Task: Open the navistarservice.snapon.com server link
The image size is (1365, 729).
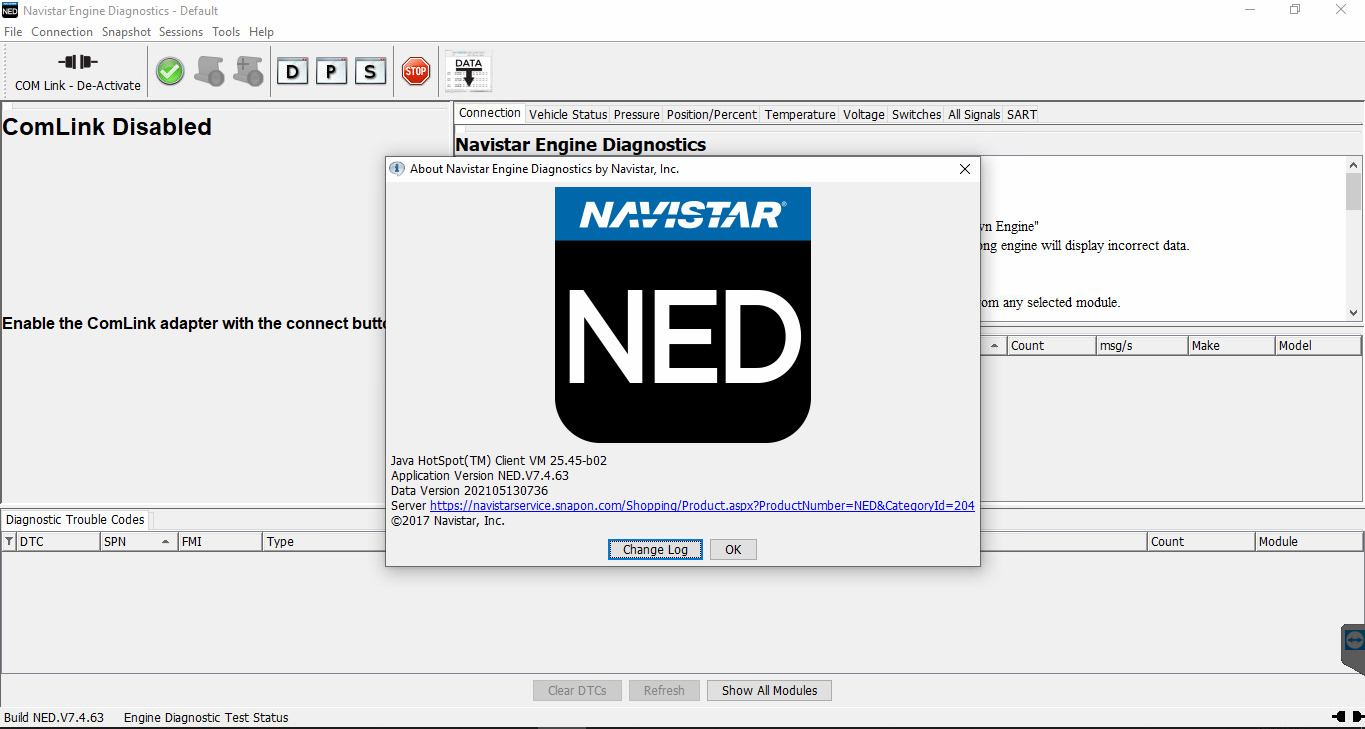Action: coord(702,506)
